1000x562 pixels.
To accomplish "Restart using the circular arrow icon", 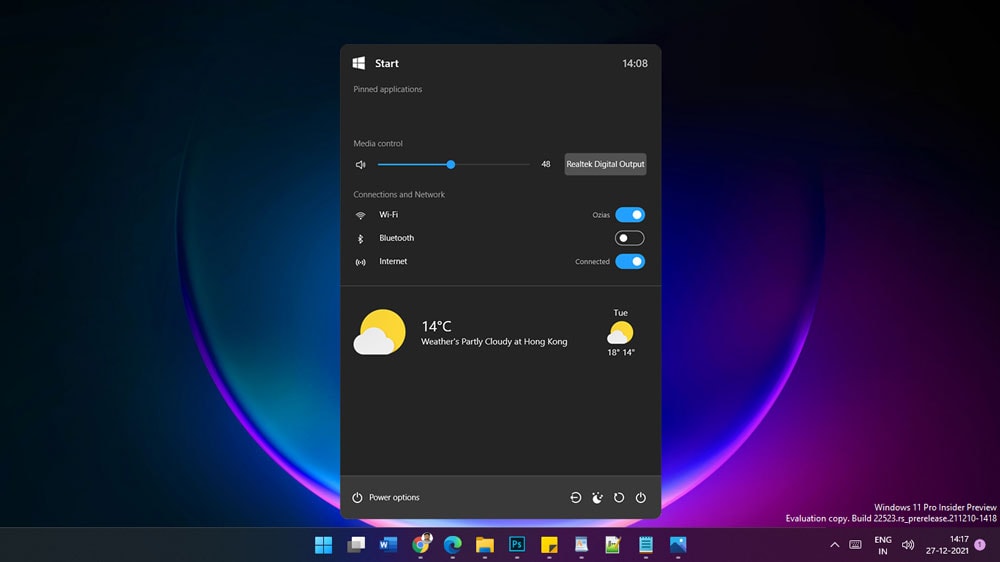I will pos(619,498).
